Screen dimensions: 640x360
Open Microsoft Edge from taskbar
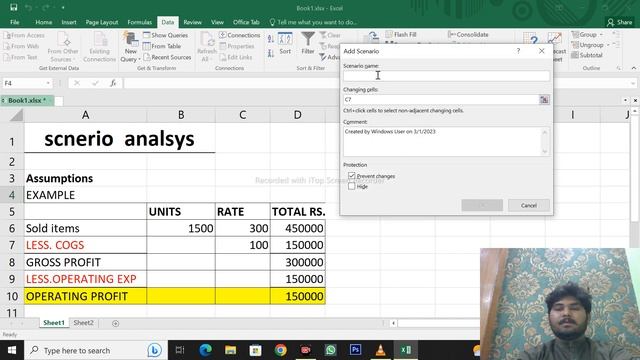coord(205,350)
